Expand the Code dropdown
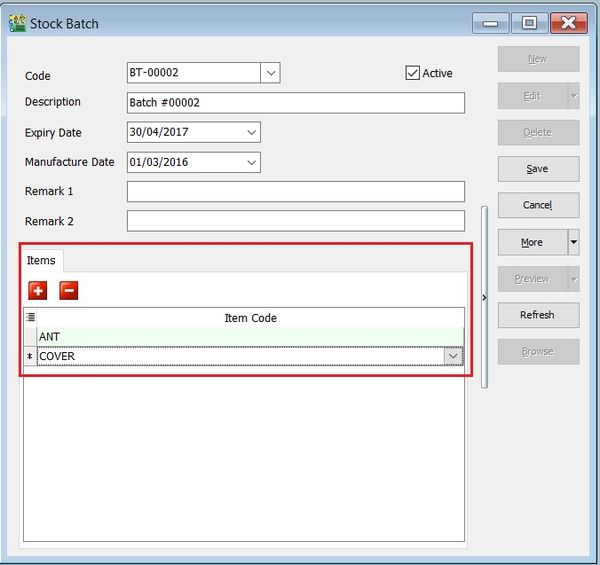600x565 pixels. click(270, 72)
